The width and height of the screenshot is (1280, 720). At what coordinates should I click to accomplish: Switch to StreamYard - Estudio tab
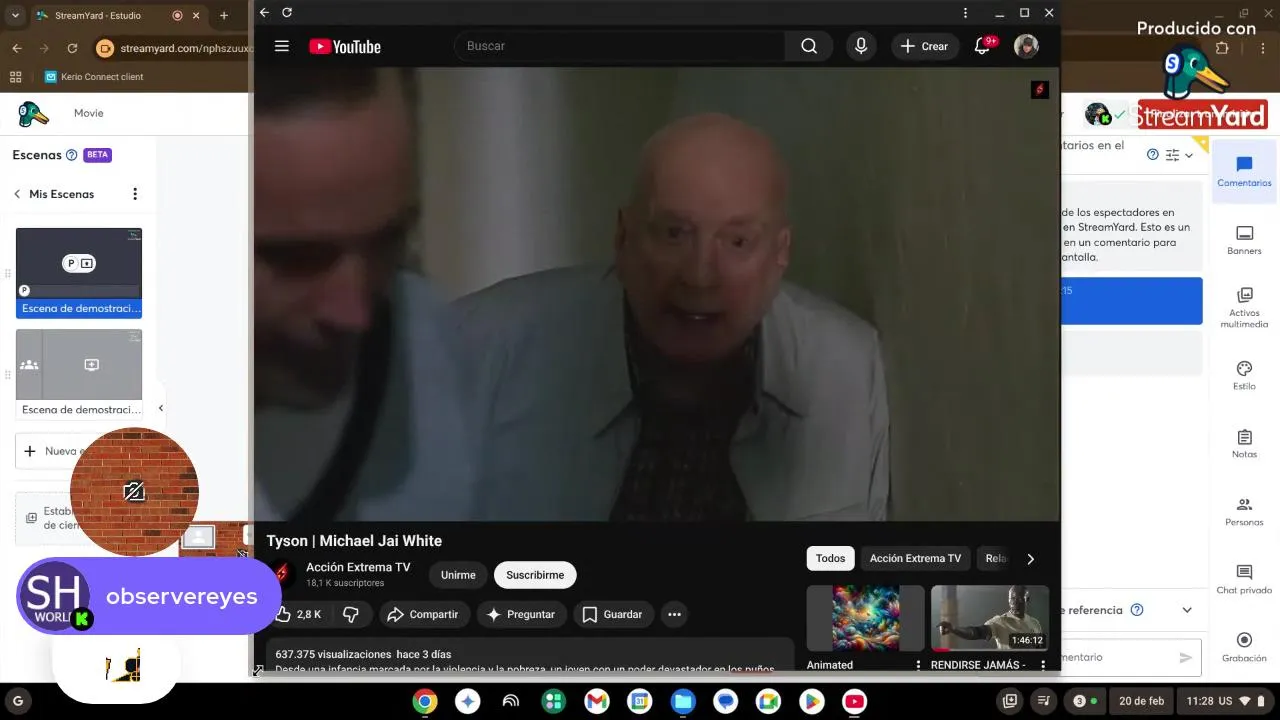coord(110,16)
